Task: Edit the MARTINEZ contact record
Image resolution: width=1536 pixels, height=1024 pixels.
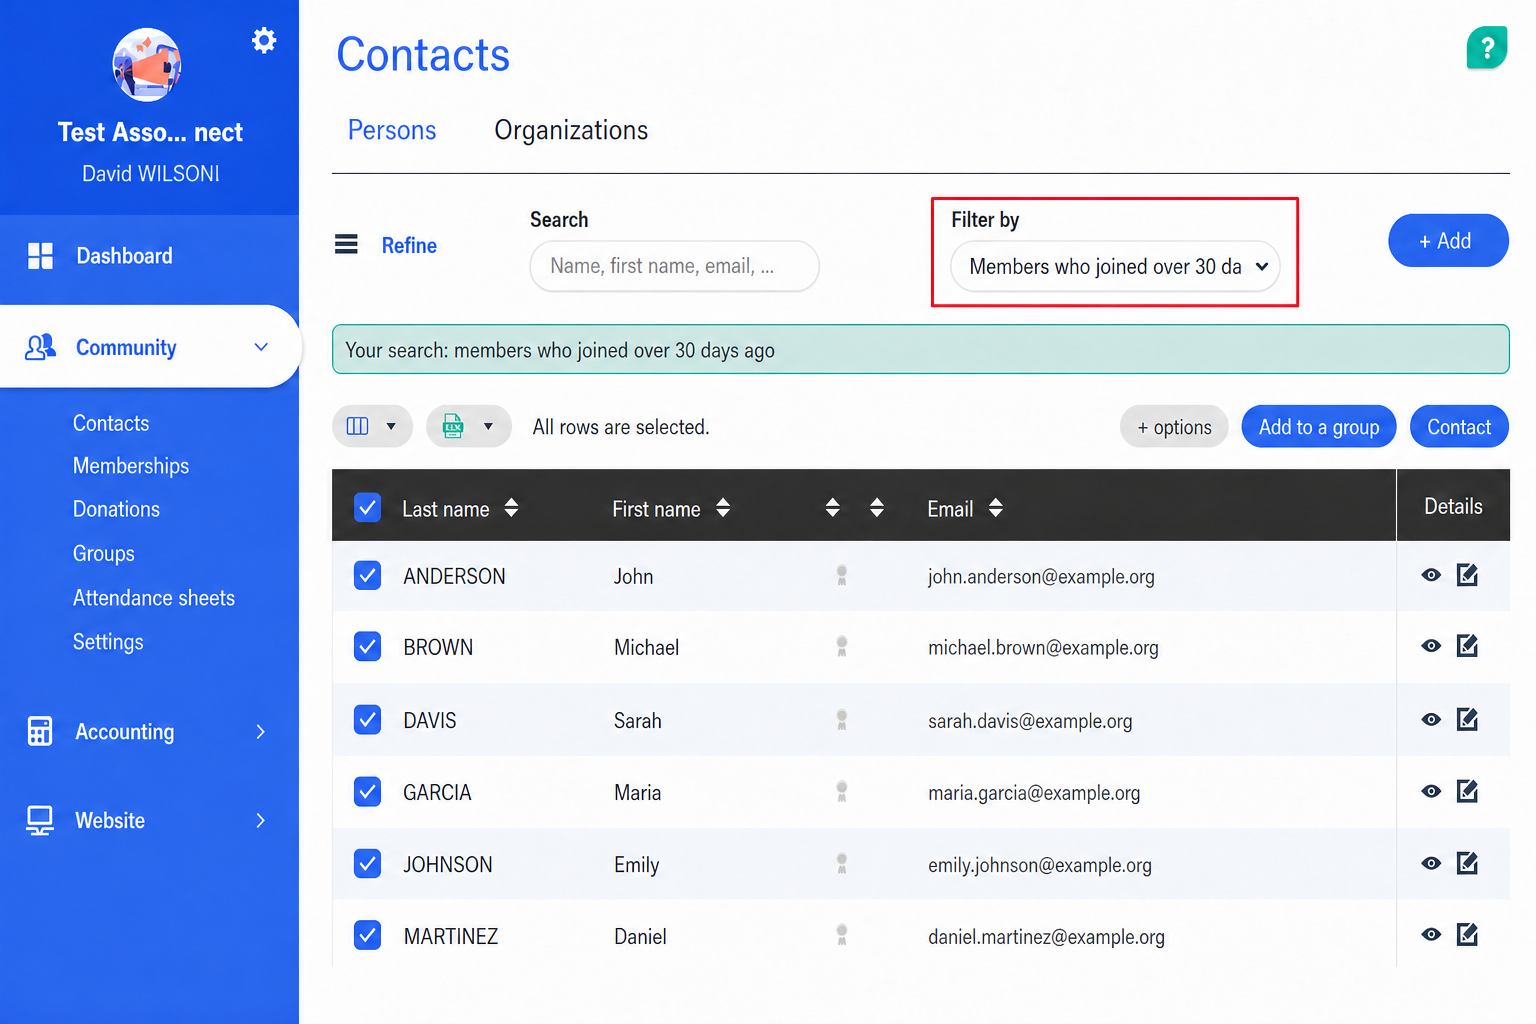Action: point(1467,934)
